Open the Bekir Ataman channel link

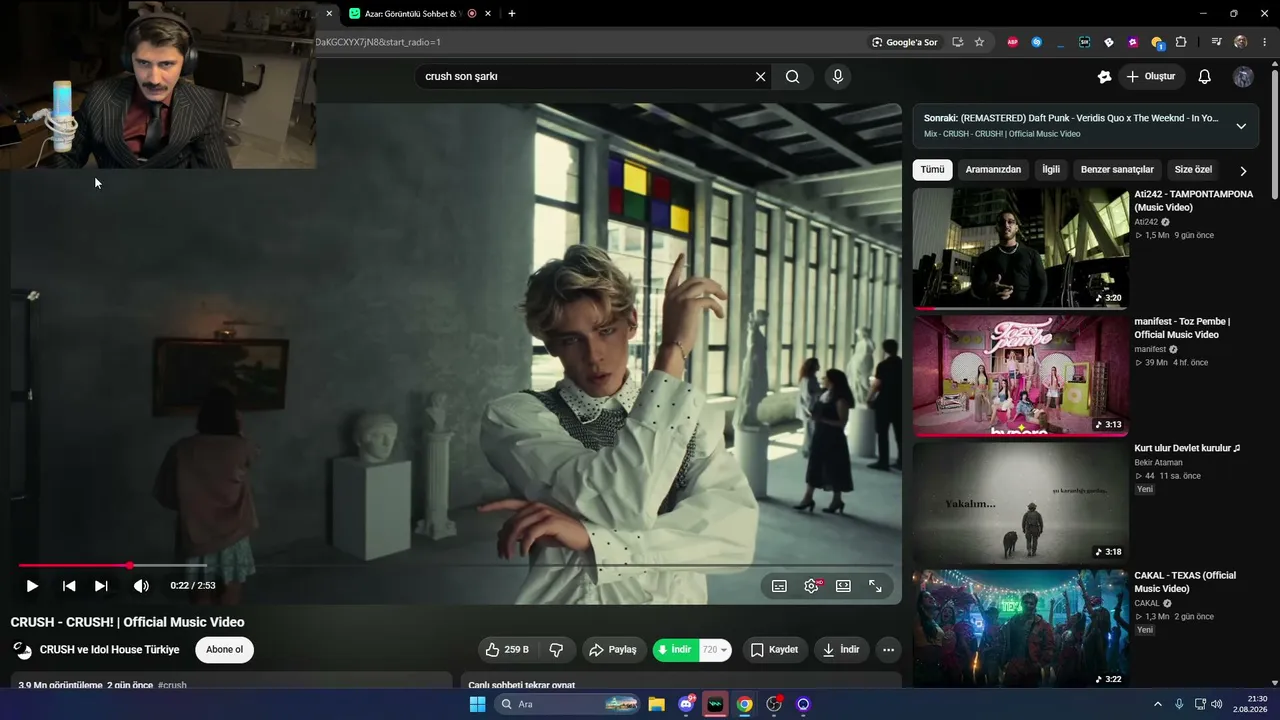click(1158, 463)
